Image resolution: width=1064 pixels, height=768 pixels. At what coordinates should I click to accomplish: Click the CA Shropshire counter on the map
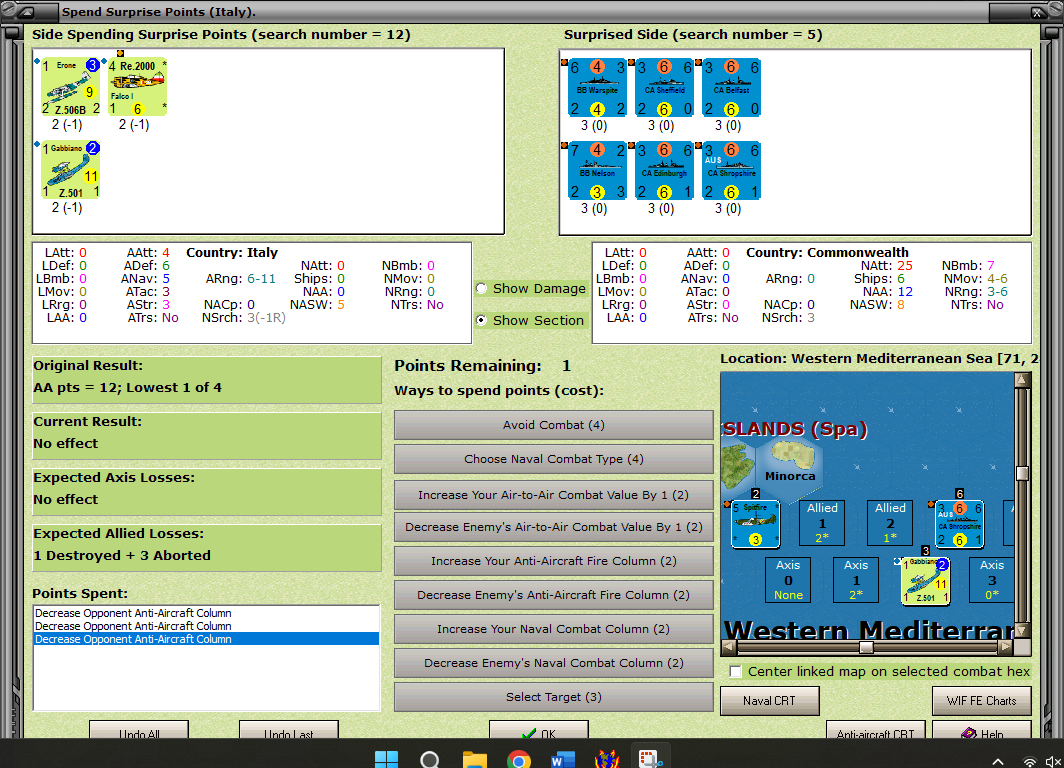960,524
